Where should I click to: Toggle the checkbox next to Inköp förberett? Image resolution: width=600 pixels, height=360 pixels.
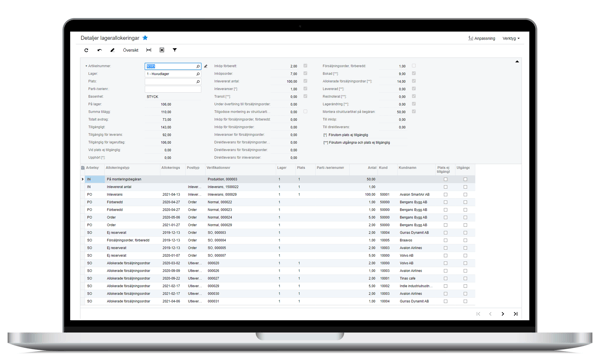(305, 66)
